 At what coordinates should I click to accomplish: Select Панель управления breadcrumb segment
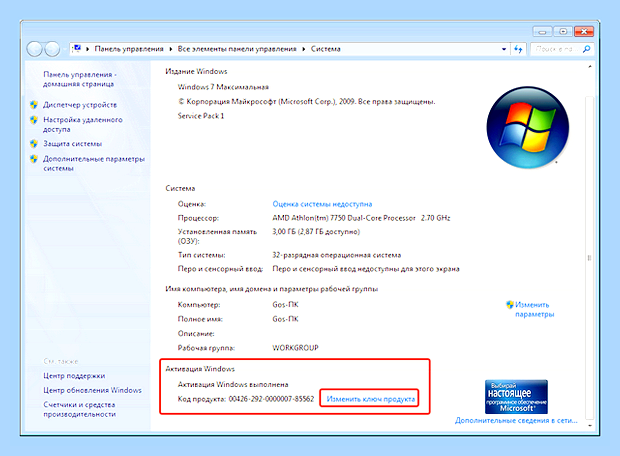coord(129,49)
